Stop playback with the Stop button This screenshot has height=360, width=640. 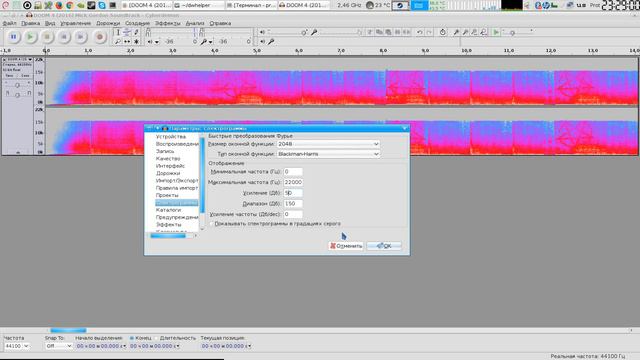click(x=47, y=37)
